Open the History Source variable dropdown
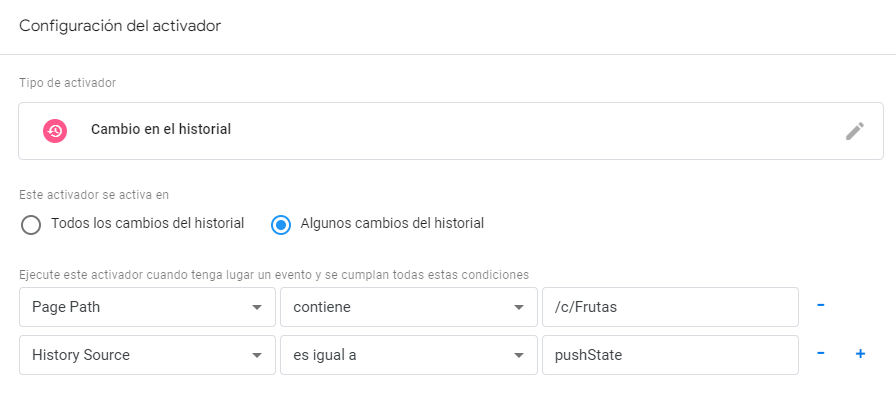Image resolution: width=896 pixels, height=396 pixels. [x=147, y=355]
